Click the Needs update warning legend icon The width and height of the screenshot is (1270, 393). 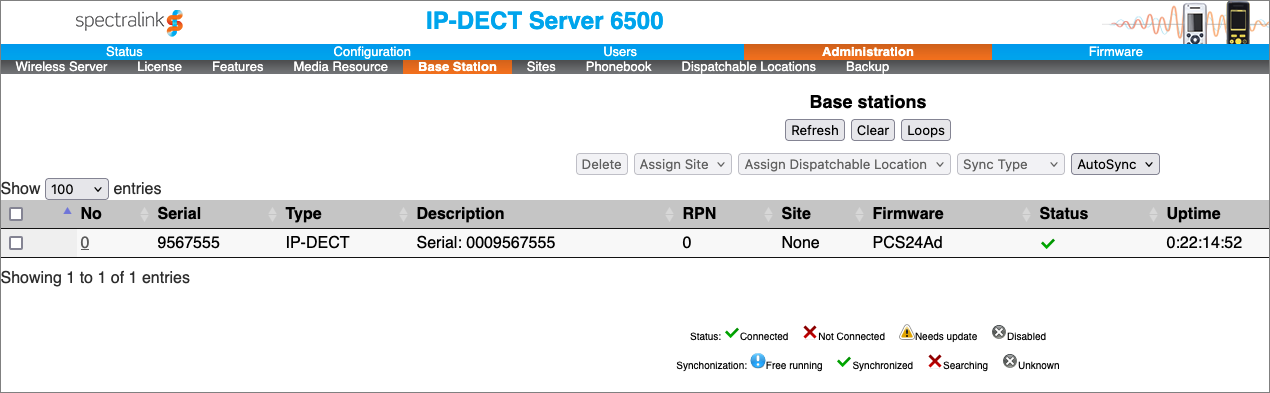[x=906, y=333]
